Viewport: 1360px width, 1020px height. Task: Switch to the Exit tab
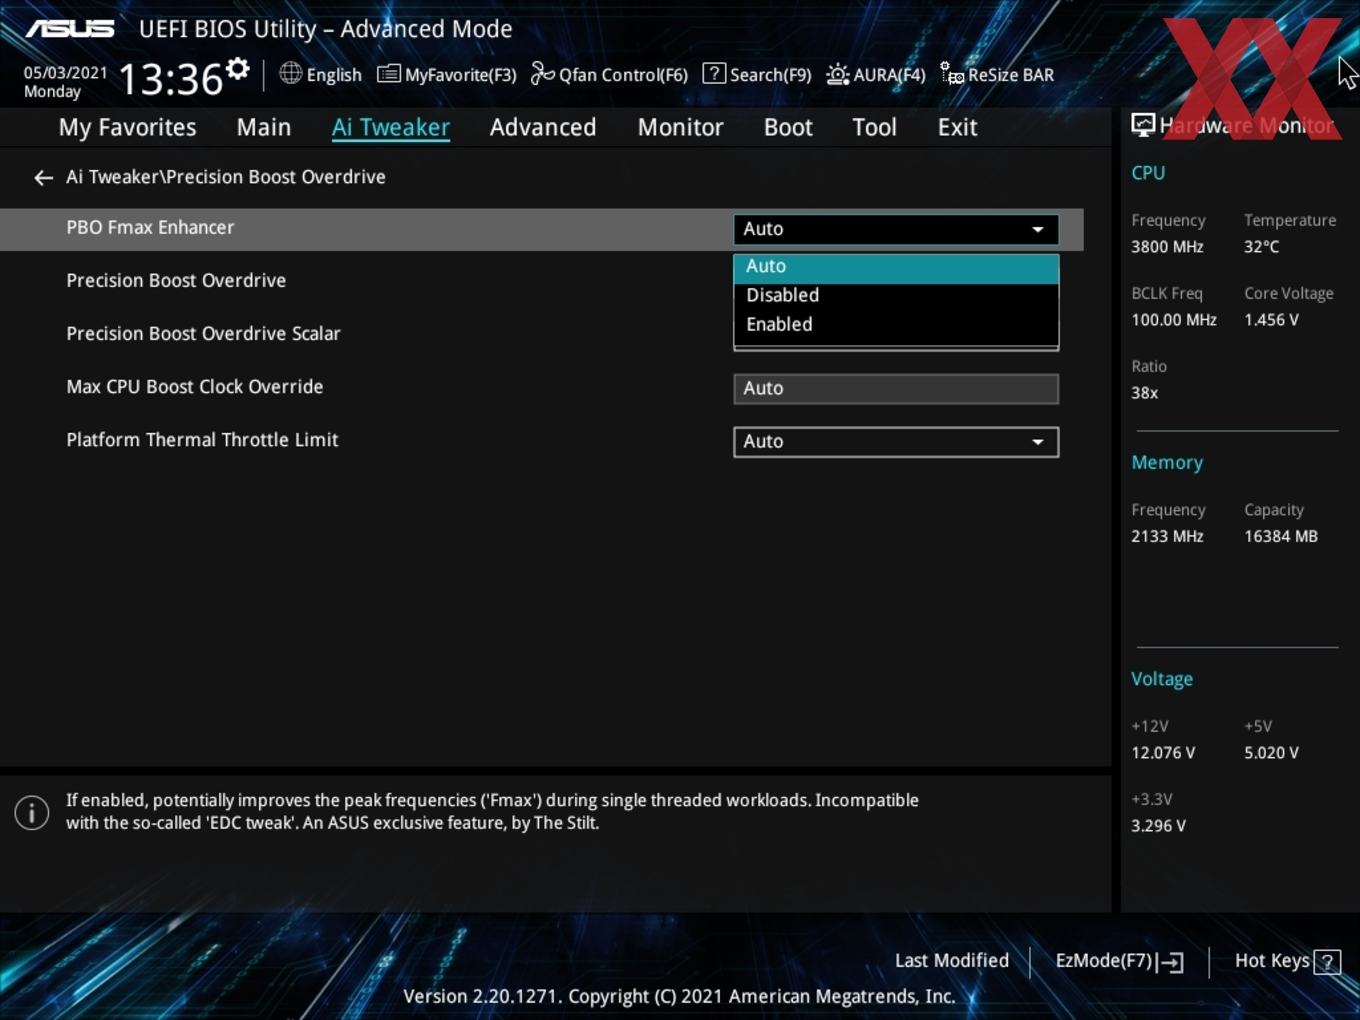957,127
